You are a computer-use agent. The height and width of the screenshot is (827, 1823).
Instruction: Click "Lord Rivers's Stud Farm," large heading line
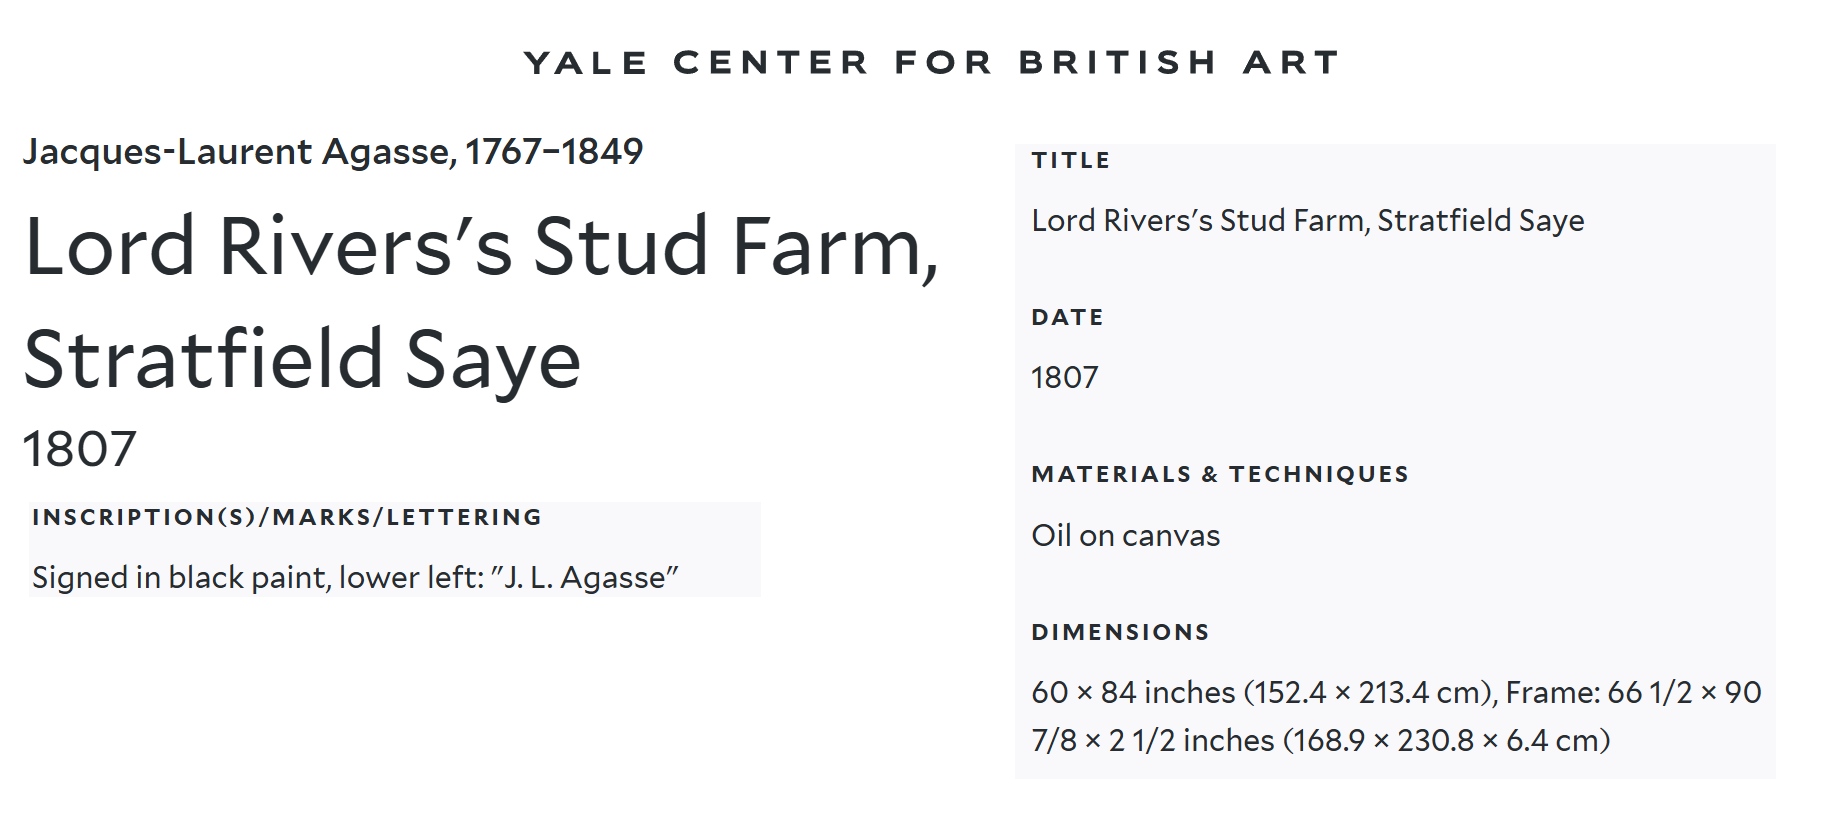click(481, 247)
